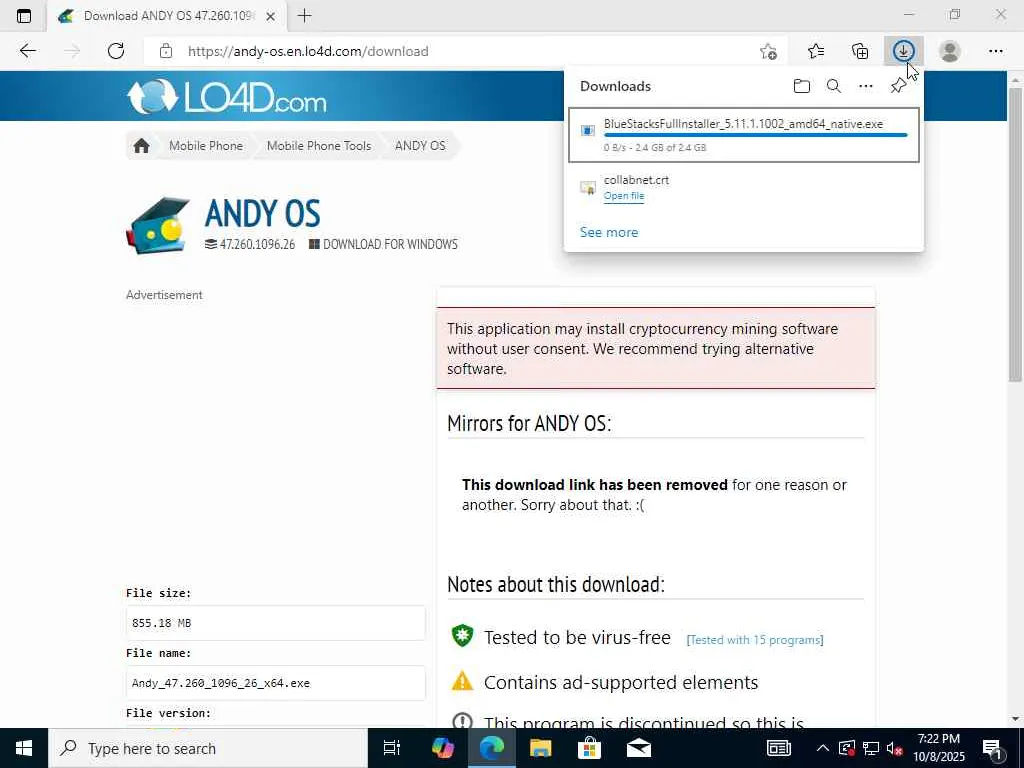Close the Download ANDY OS tab
This screenshot has width=1024, height=768.
[x=270, y=16]
